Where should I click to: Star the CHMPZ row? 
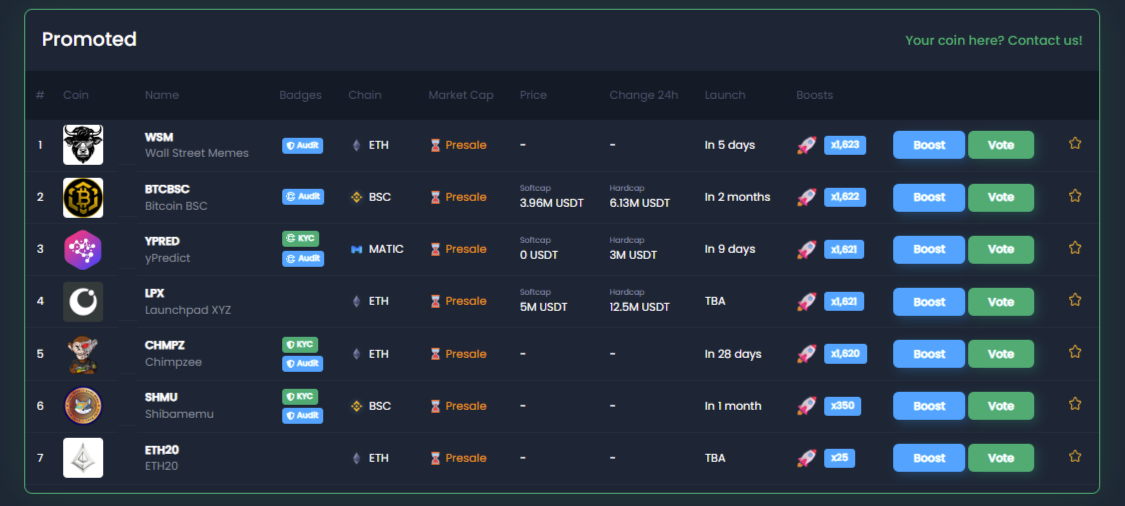[x=1075, y=352]
